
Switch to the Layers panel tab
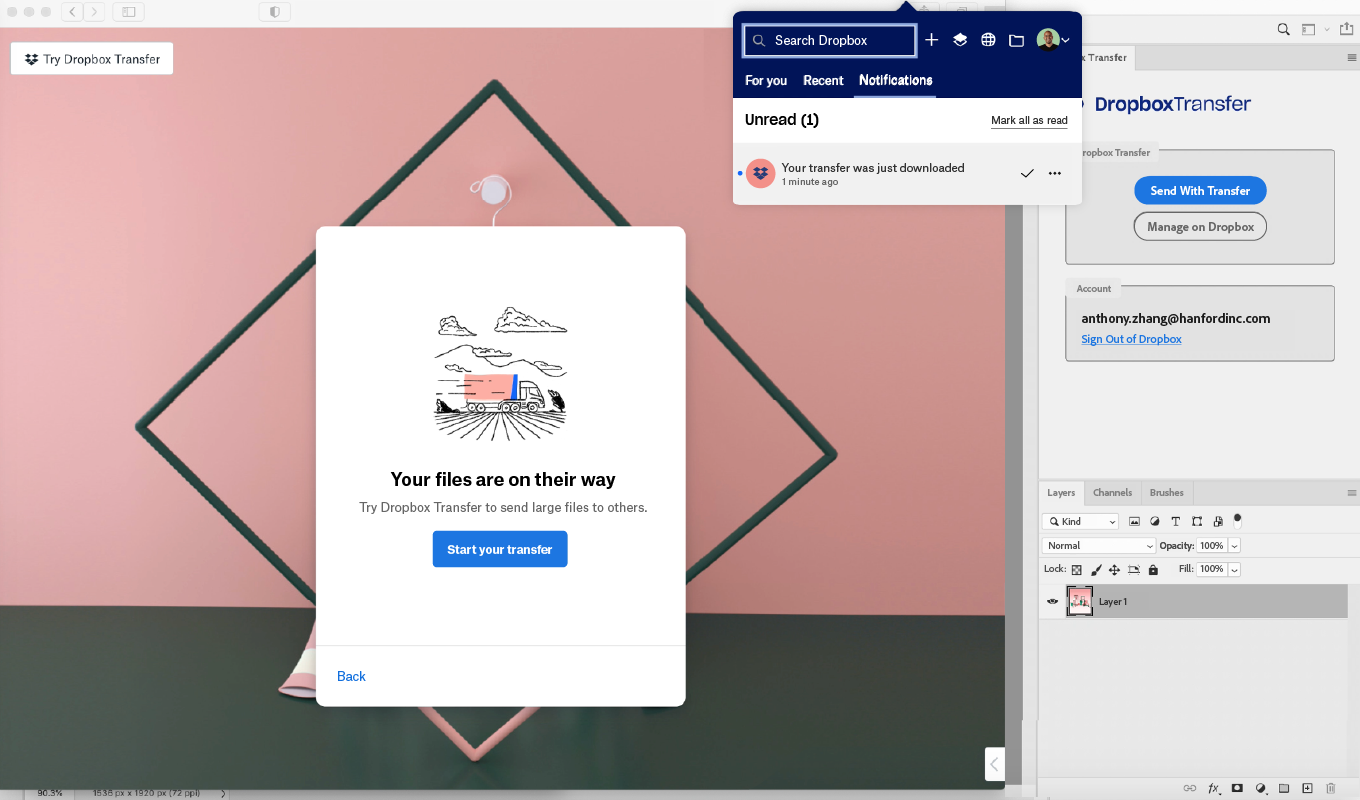click(1061, 492)
